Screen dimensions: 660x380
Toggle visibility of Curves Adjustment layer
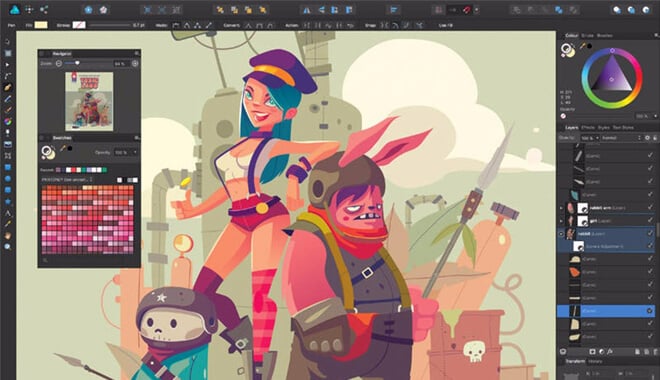[650, 246]
